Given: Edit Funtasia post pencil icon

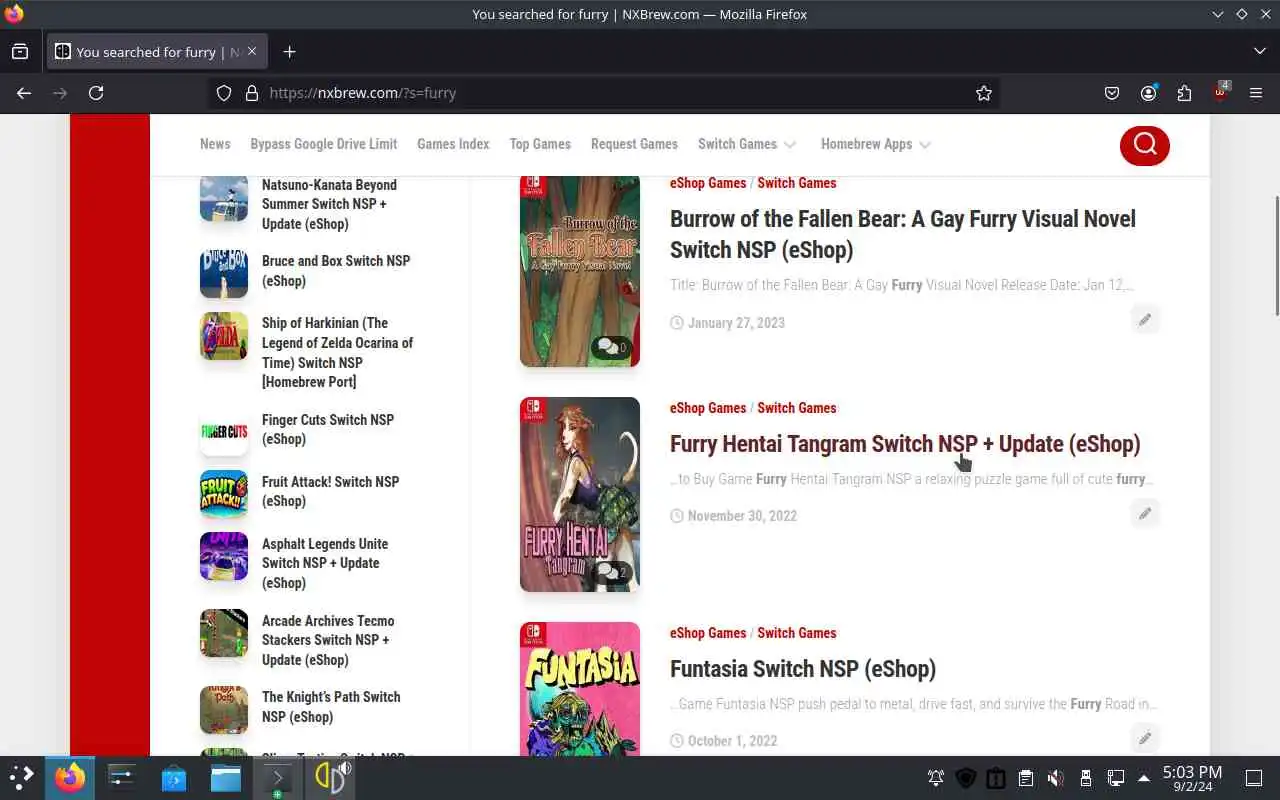Looking at the screenshot, I should [x=1145, y=738].
